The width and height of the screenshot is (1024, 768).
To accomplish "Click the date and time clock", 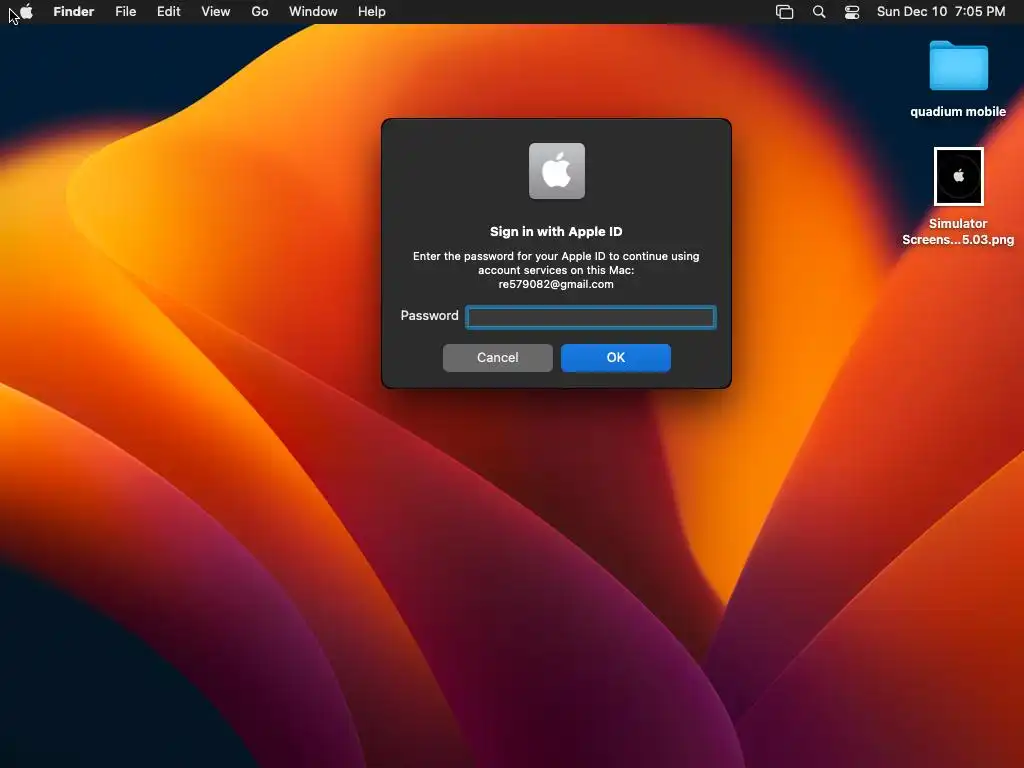I will click(940, 12).
